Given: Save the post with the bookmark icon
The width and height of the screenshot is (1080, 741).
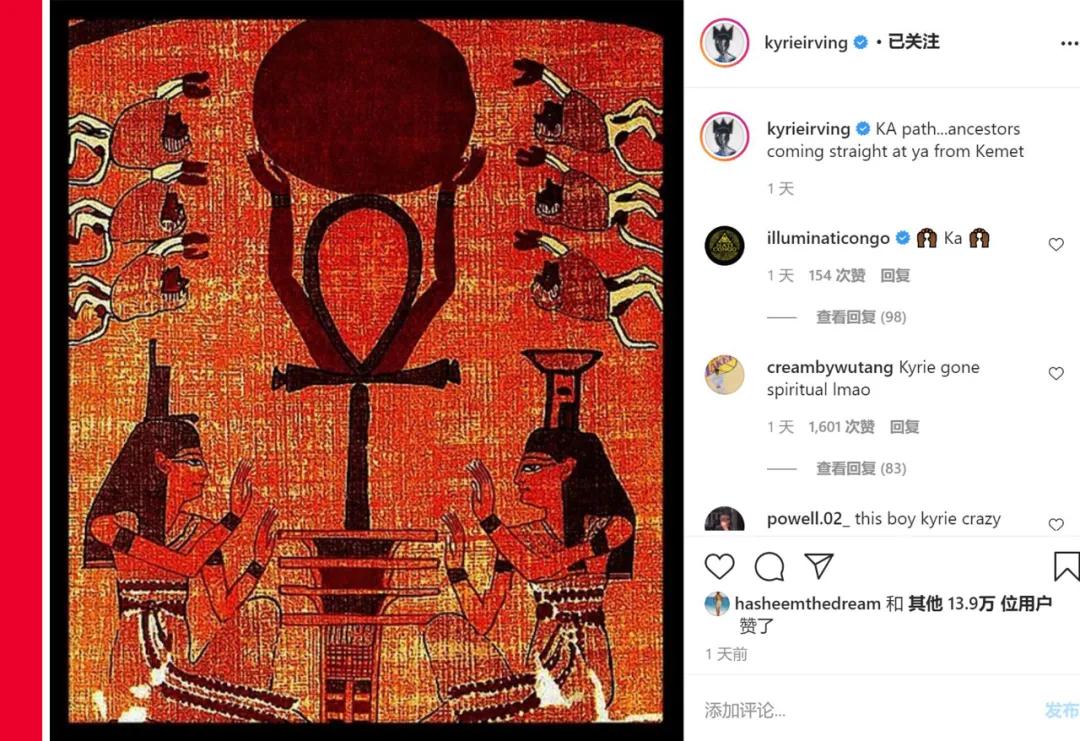Looking at the screenshot, I should point(1066,566).
